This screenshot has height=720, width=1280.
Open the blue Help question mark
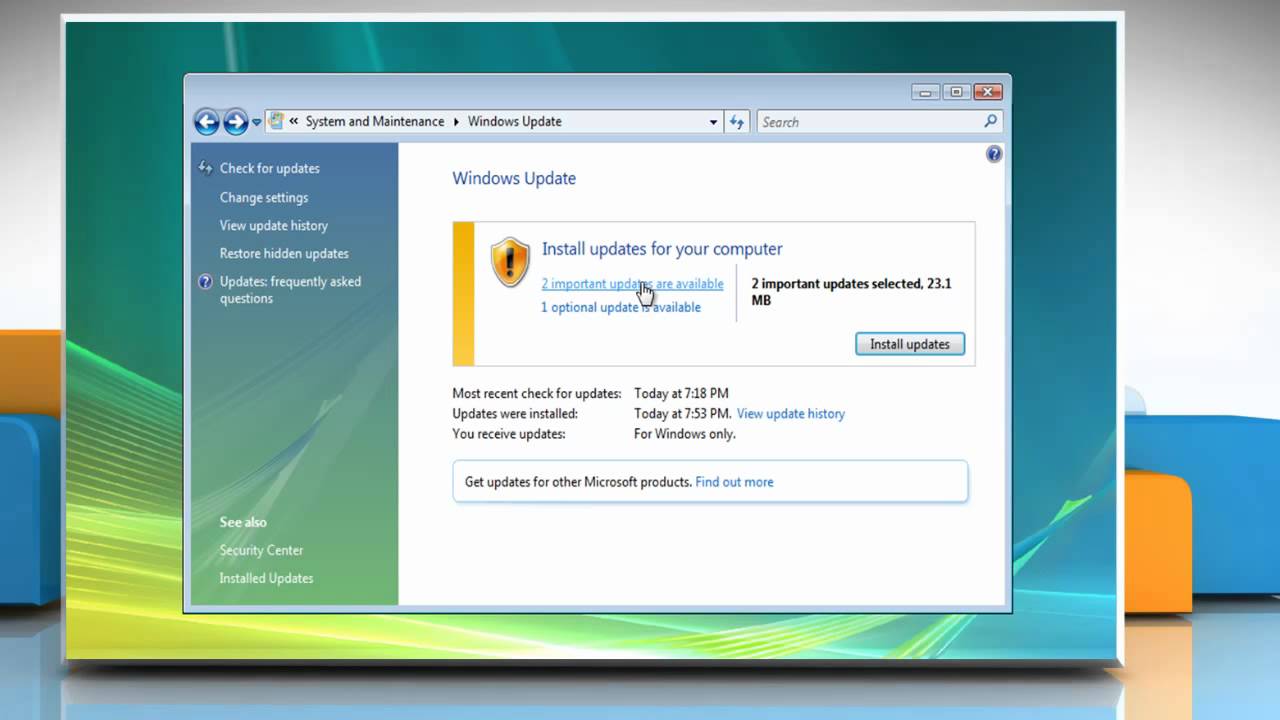coord(994,154)
